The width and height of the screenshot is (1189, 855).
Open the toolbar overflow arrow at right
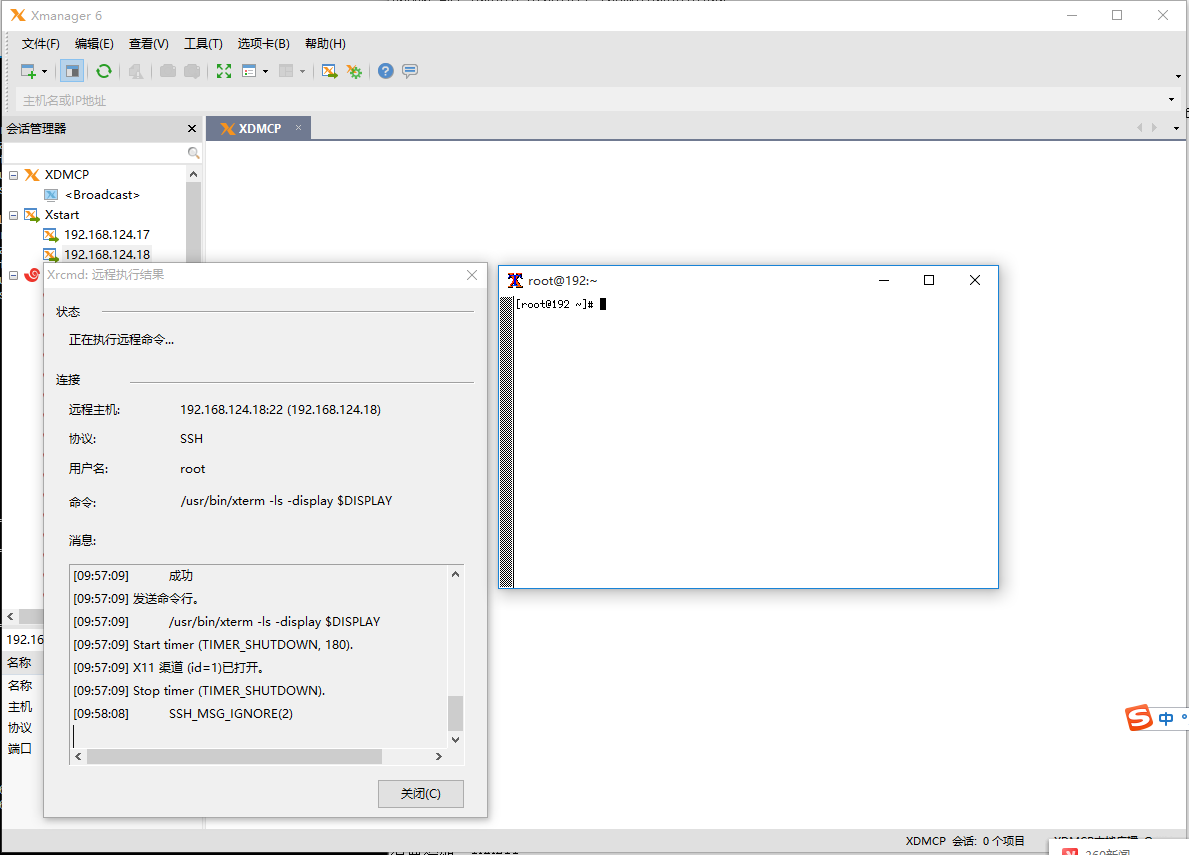1178,77
